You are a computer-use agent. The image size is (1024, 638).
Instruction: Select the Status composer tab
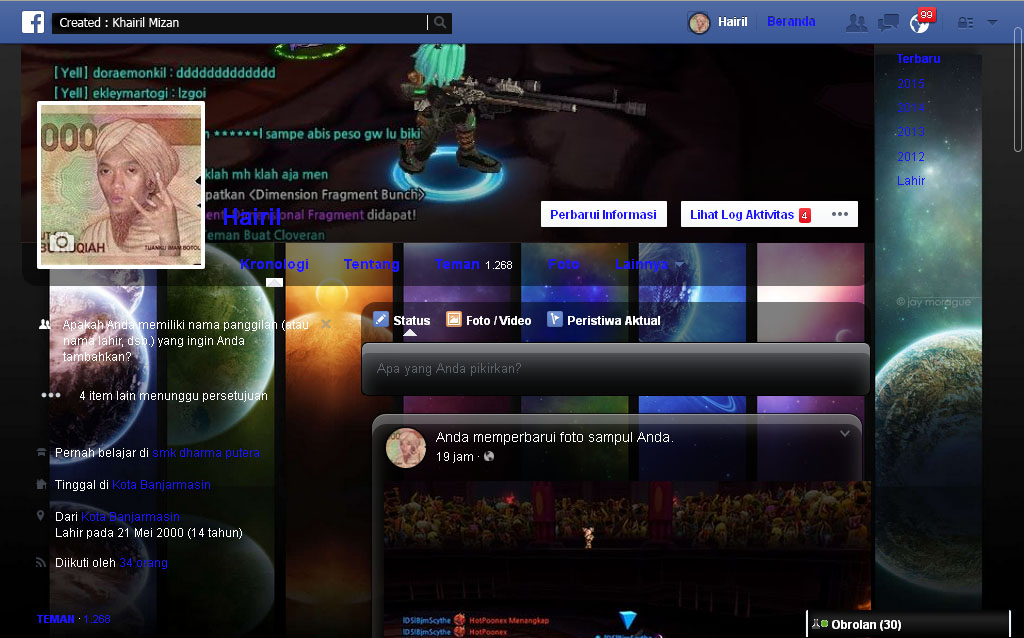coord(402,320)
